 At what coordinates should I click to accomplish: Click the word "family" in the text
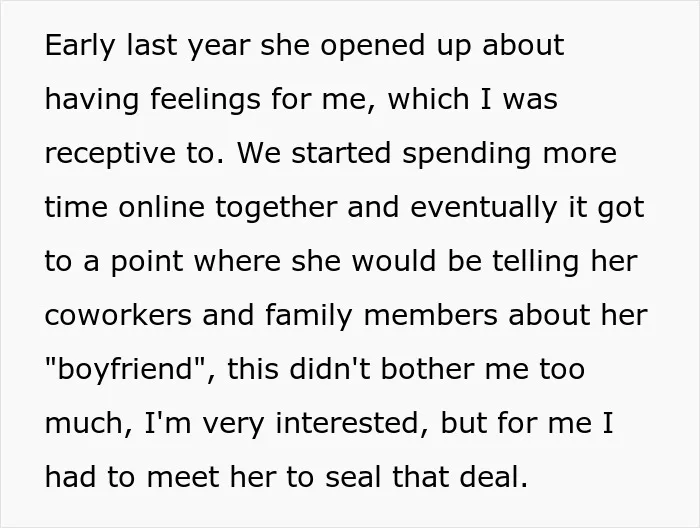pos(309,317)
